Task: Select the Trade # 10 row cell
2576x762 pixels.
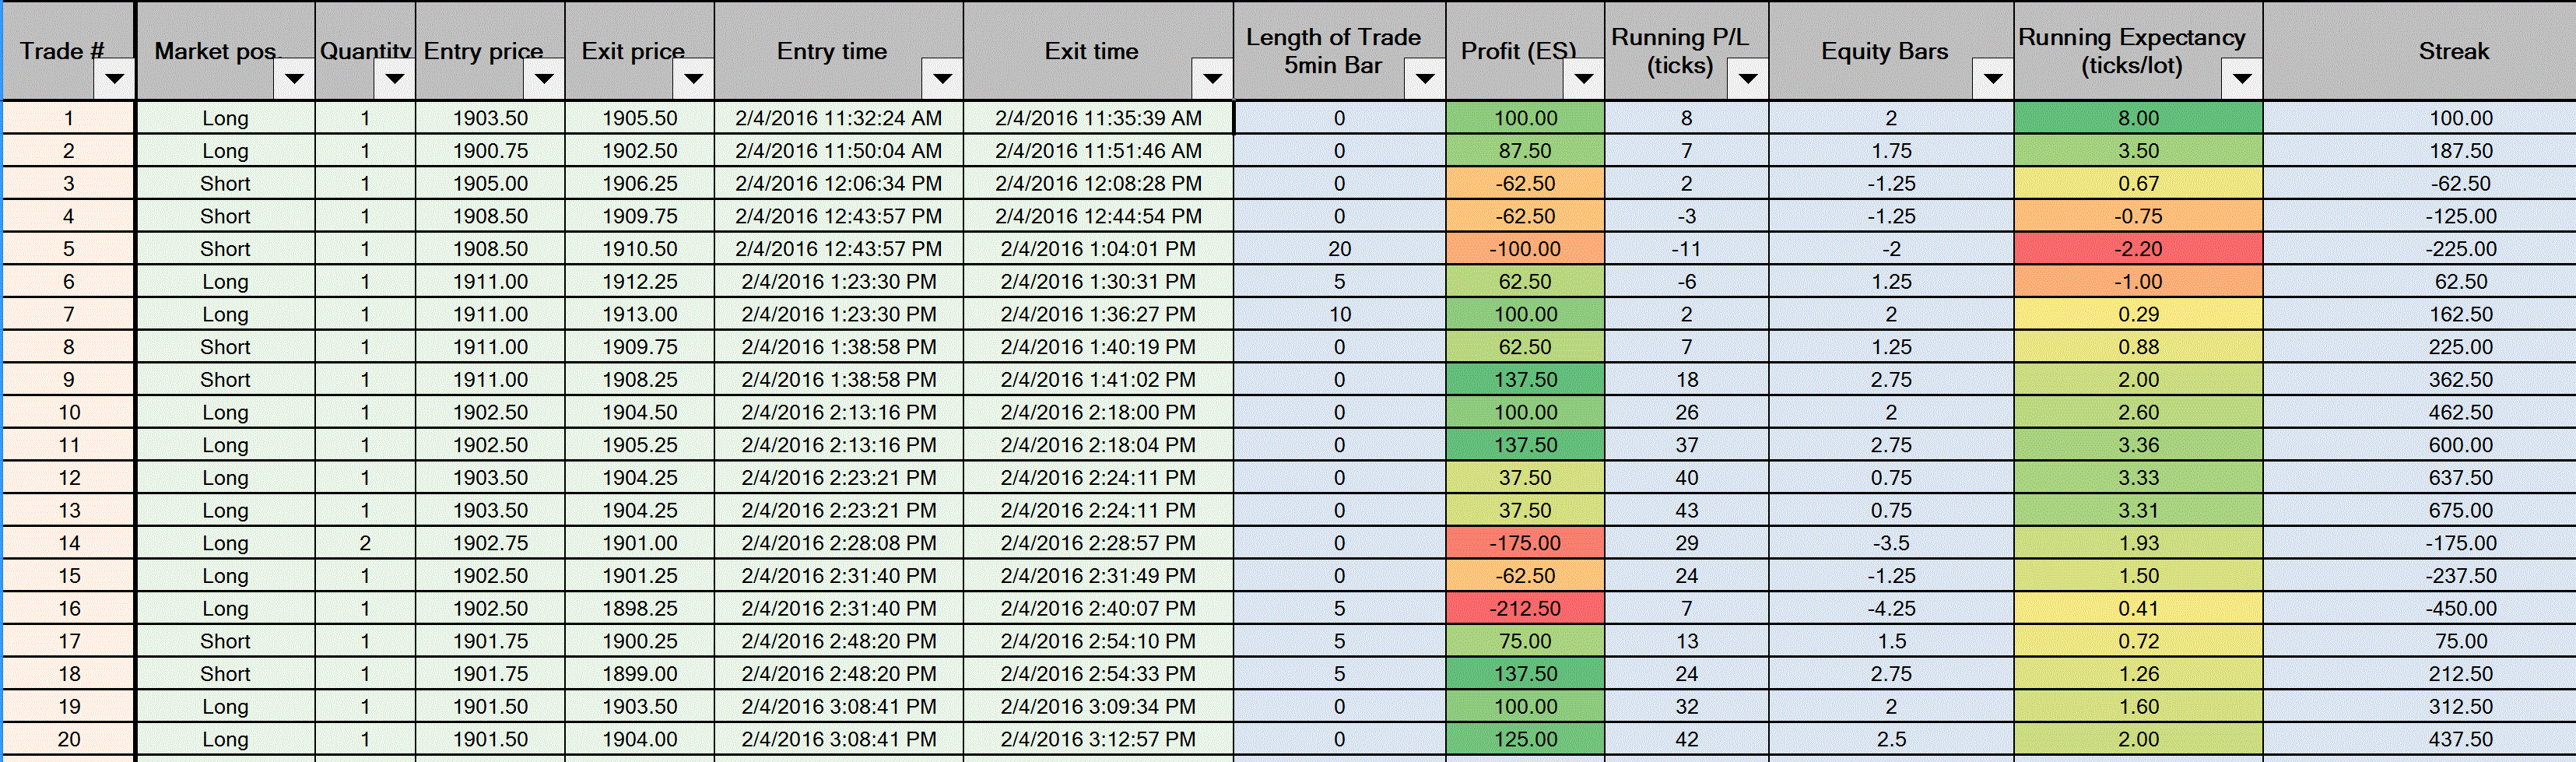Action: [x=68, y=412]
